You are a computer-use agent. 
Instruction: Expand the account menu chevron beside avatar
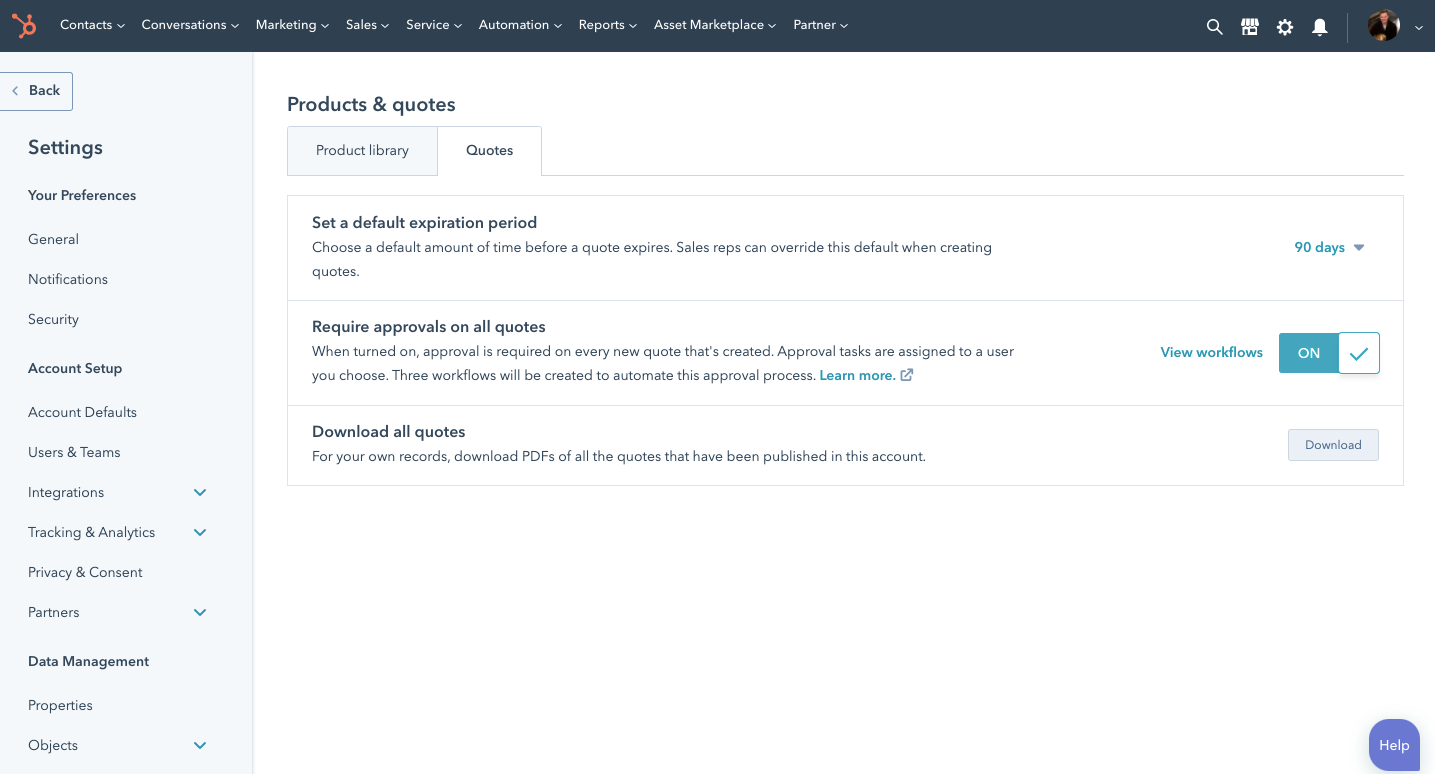[x=1419, y=28]
